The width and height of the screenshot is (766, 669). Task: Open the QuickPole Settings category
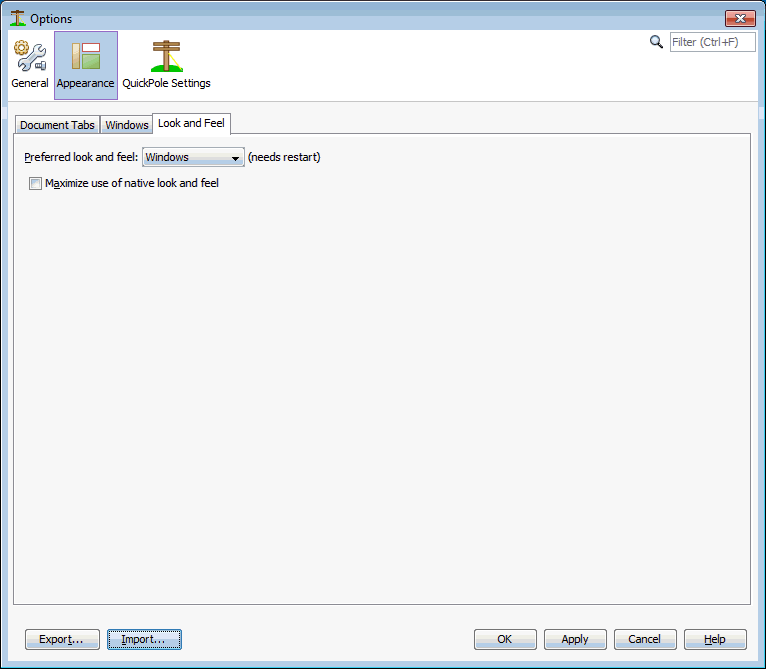(x=166, y=65)
